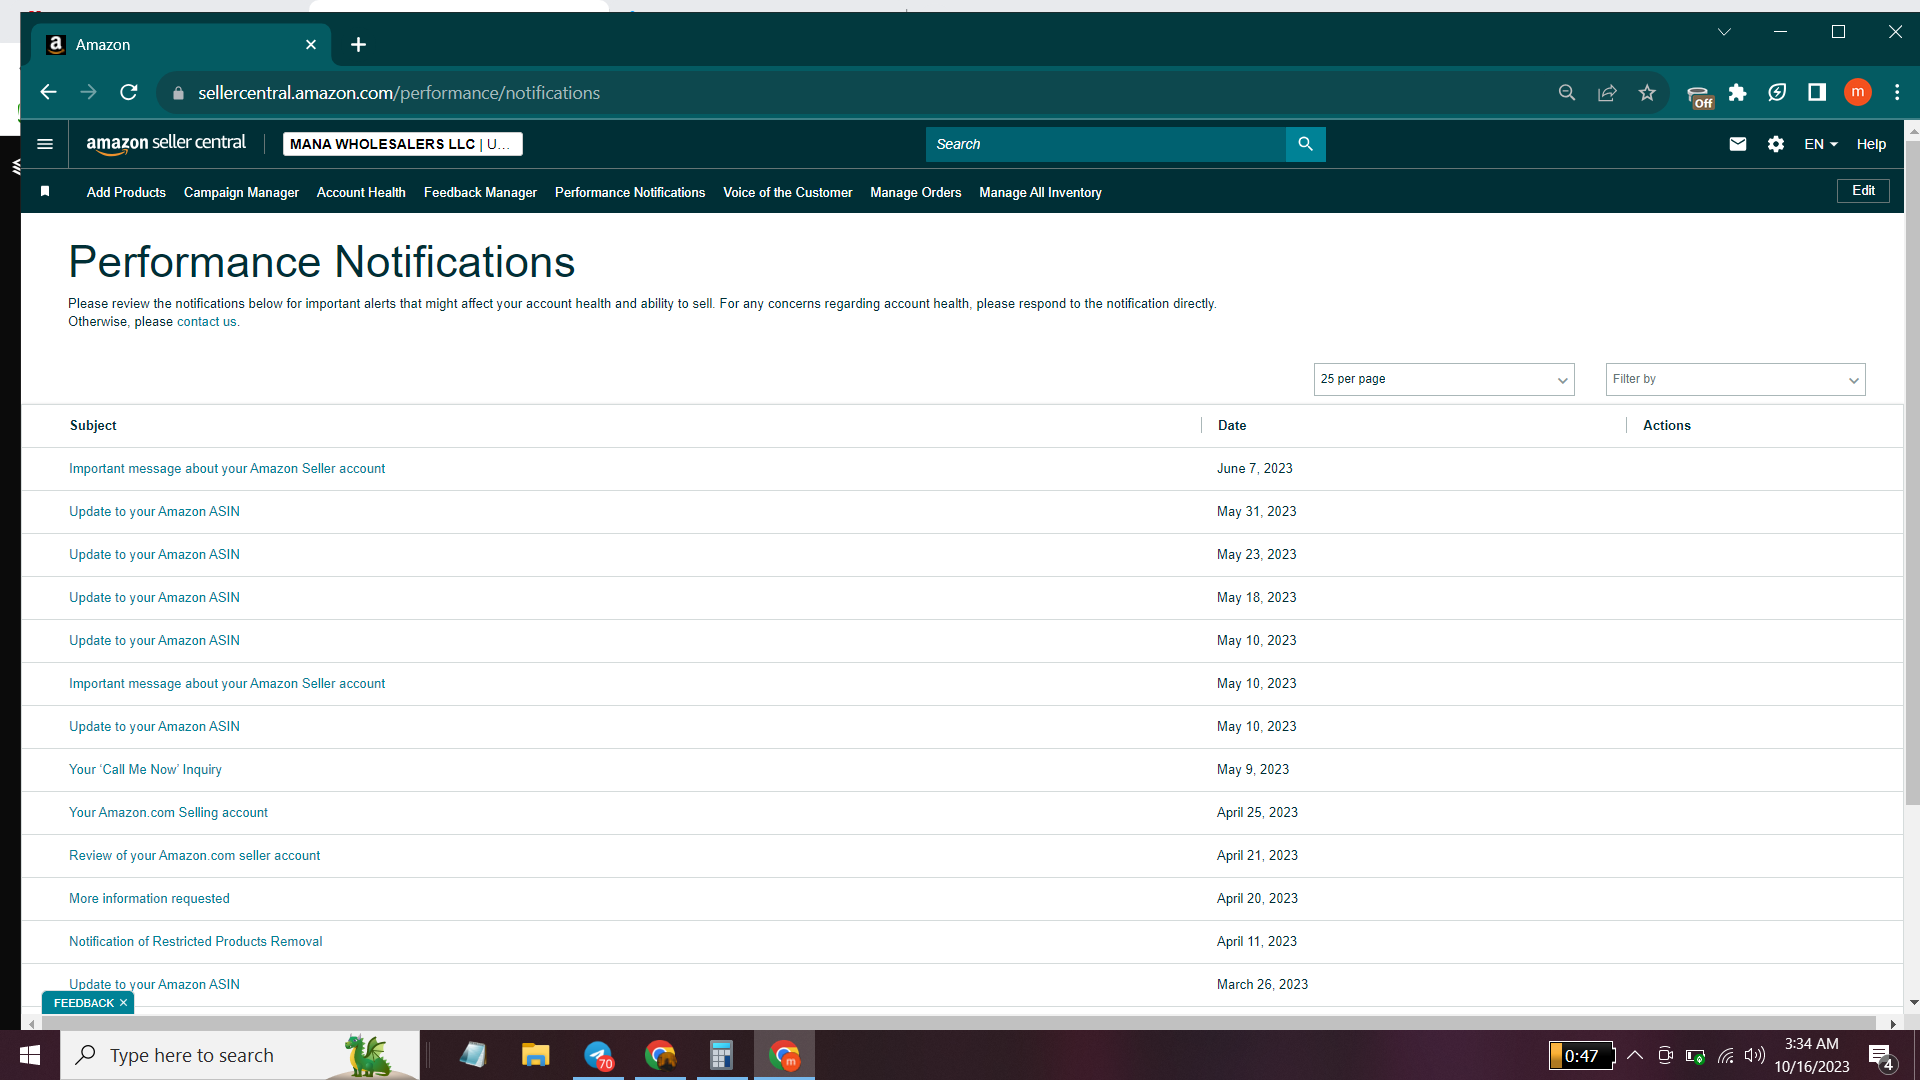Viewport: 1920px width, 1080px height.
Task: Click the search magnifier button
Action: [x=1305, y=144]
